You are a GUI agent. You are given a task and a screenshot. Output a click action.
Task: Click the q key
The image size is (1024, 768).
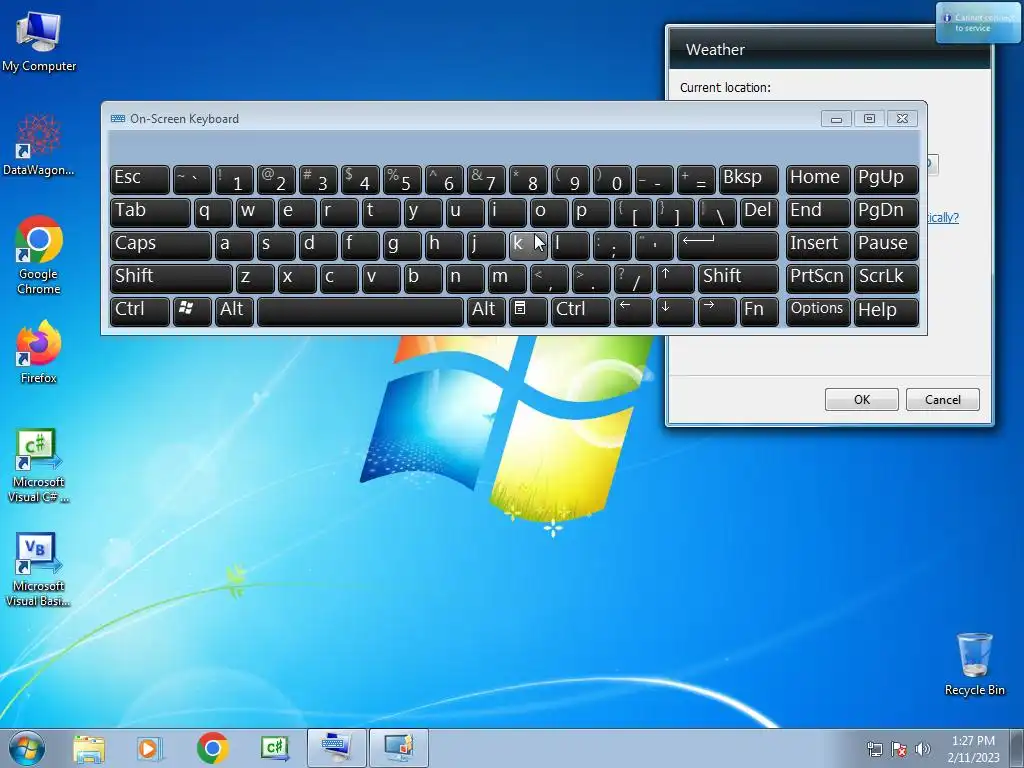click(x=213, y=212)
